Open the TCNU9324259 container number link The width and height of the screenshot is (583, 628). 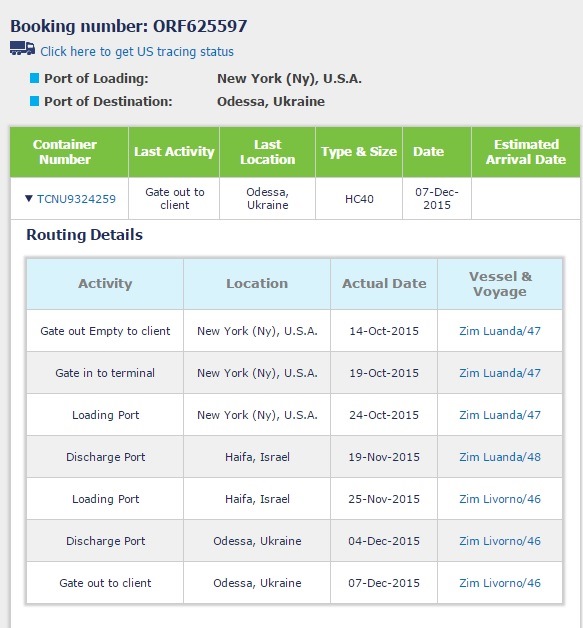click(76, 199)
